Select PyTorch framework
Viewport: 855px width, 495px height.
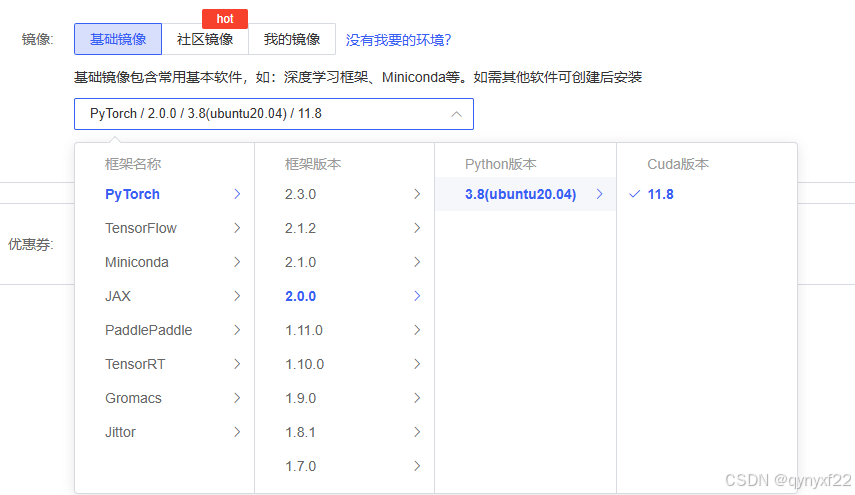tap(165, 194)
